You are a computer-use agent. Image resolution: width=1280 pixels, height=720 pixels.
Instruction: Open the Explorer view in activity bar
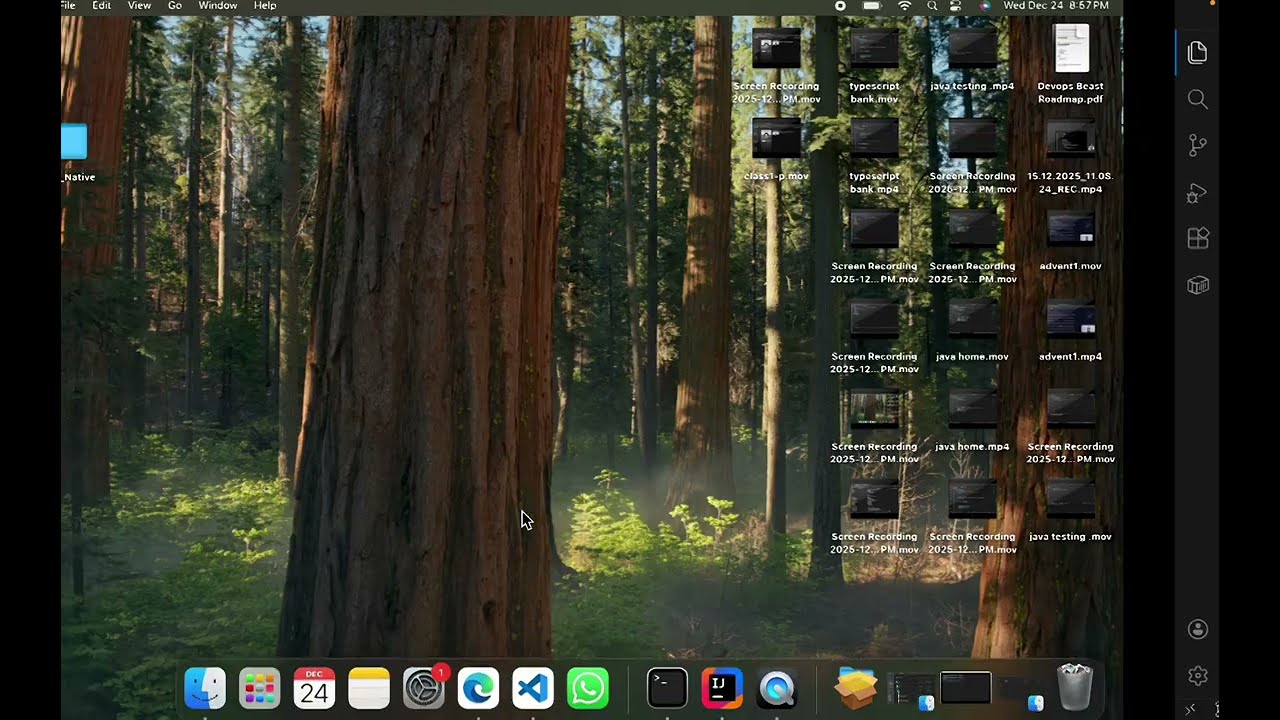(x=1197, y=53)
